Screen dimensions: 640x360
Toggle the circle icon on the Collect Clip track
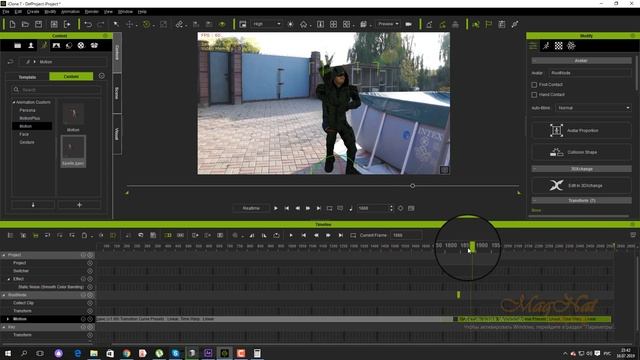pyautogui.click(x=90, y=303)
